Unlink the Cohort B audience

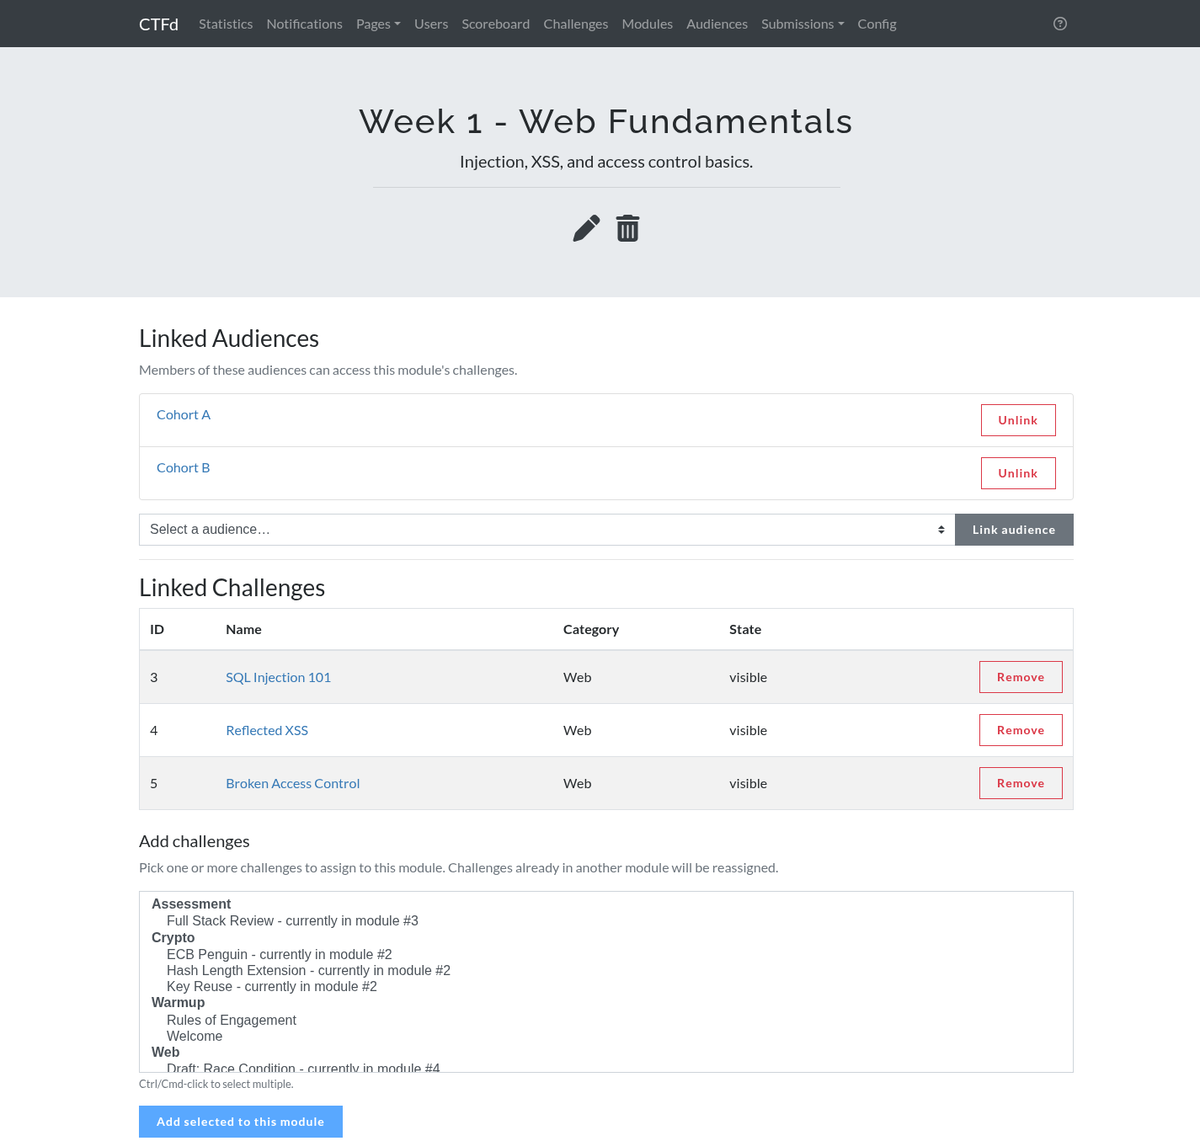(1018, 473)
